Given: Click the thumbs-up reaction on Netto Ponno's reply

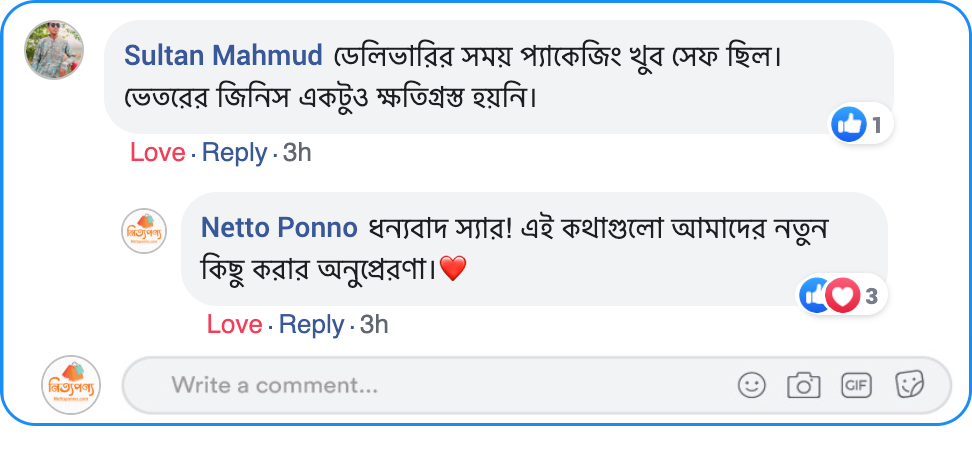Looking at the screenshot, I should (813, 295).
